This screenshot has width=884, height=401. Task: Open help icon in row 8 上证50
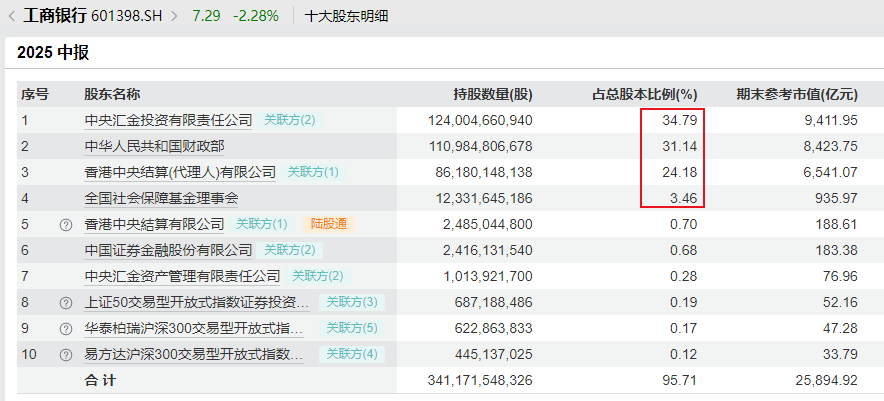pyautogui.click(x=66, y=303)
